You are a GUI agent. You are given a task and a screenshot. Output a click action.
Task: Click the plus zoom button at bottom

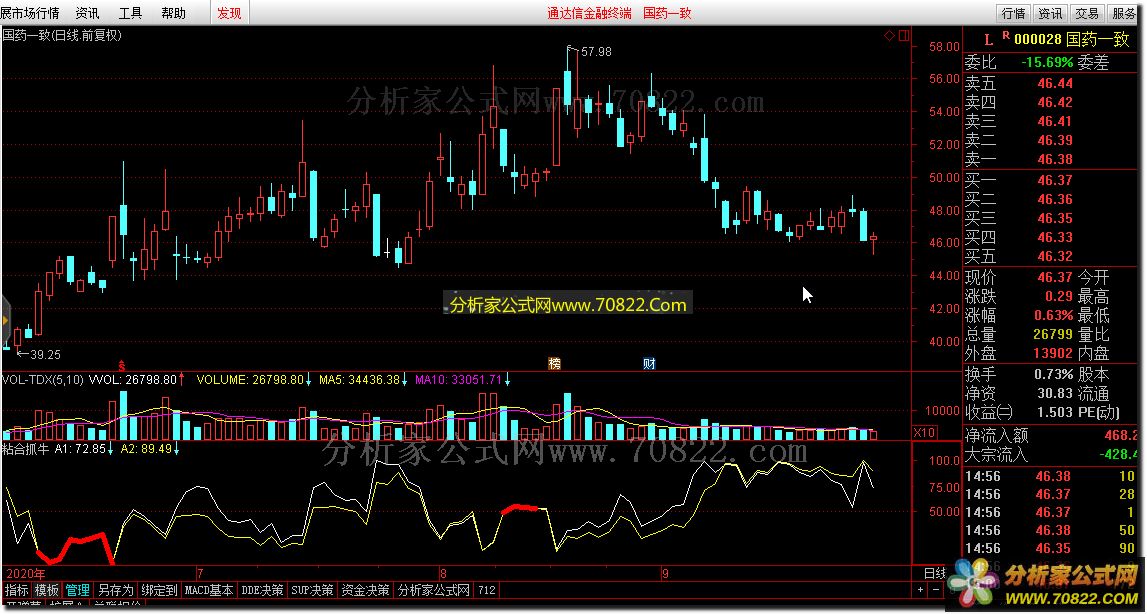[x=920, y=590]
